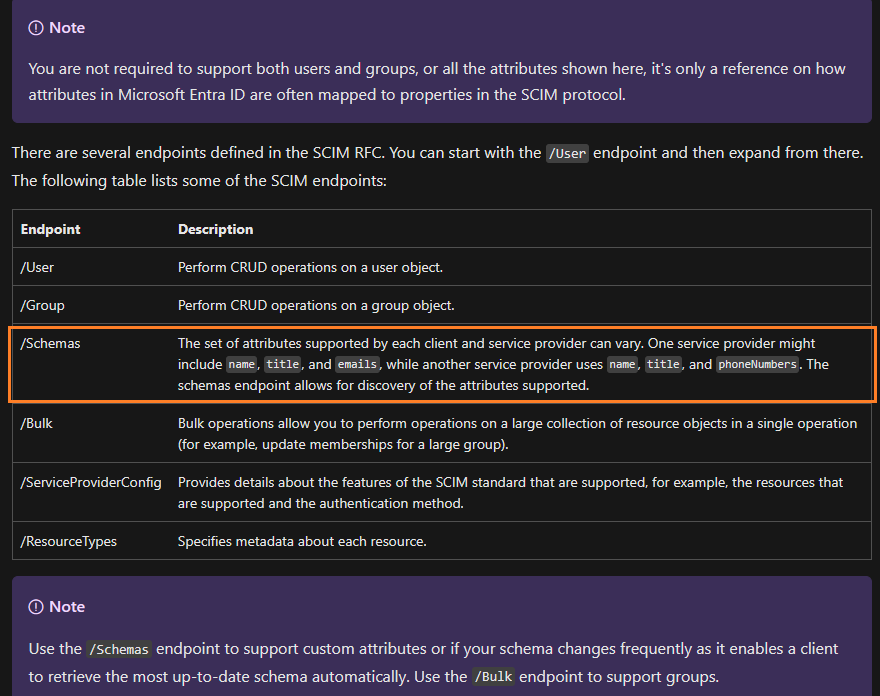Click the phoneNumbers code tag
Screen dimensions: 880x696
[x=757, y=364]
